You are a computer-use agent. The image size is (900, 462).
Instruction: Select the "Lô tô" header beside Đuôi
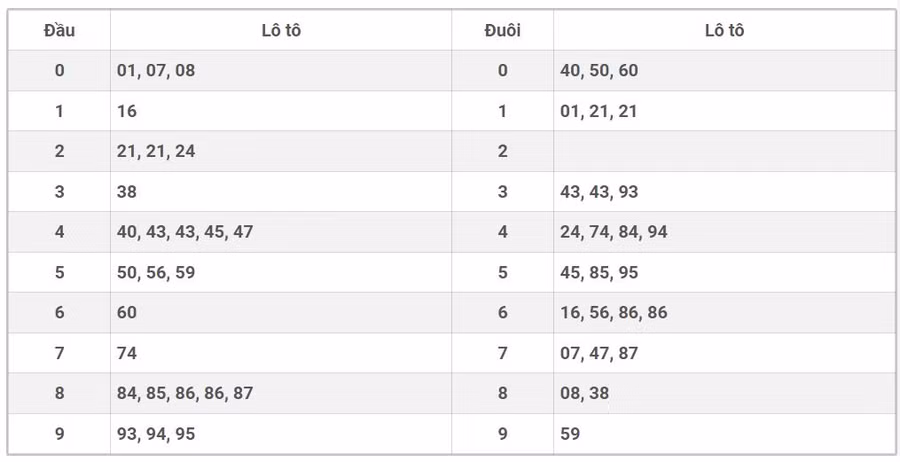(x=724, y=30)
